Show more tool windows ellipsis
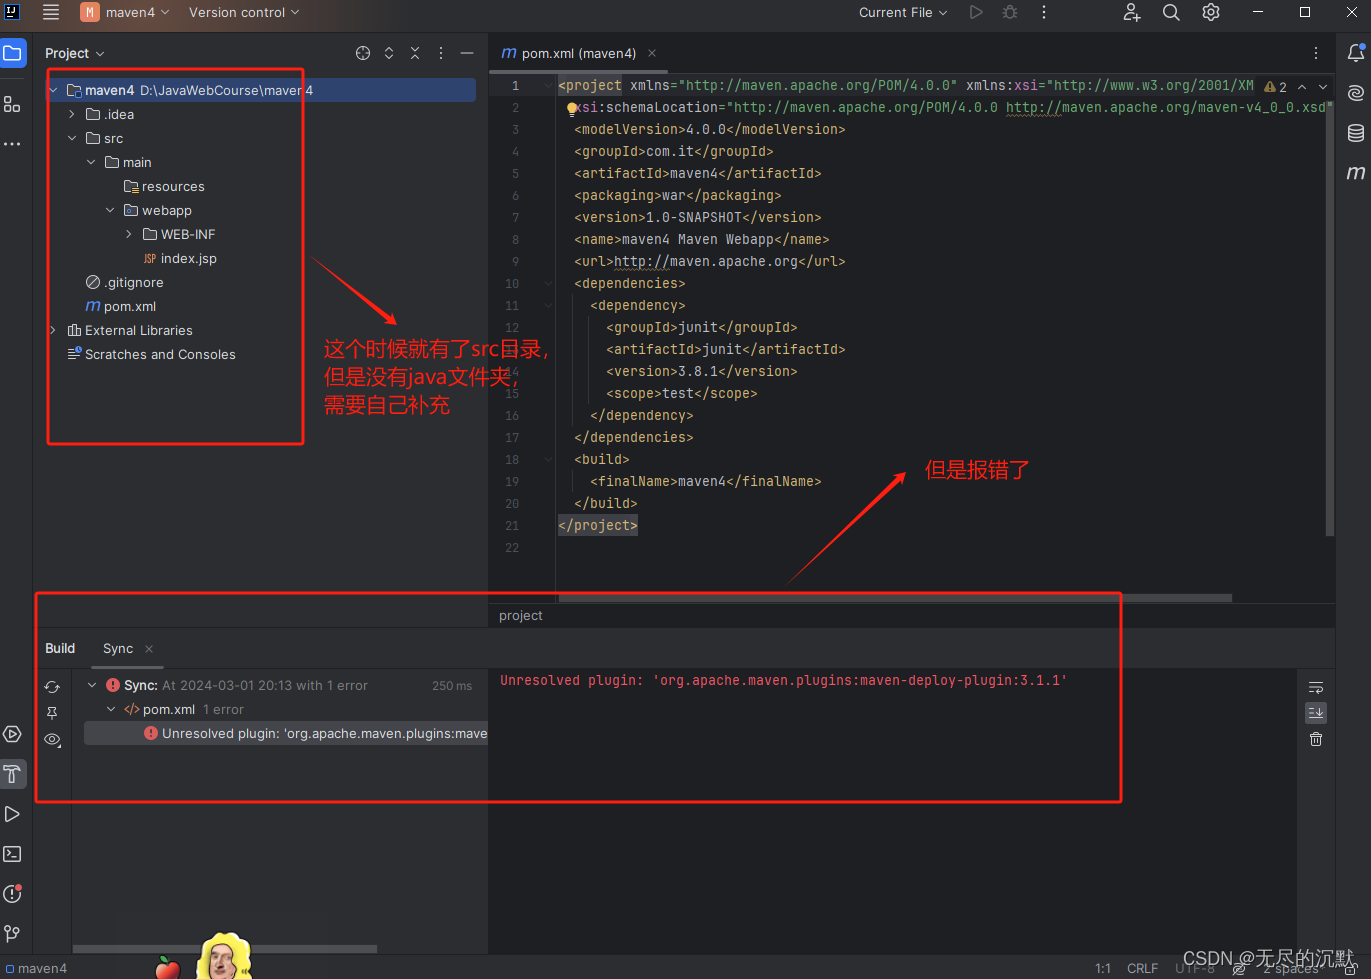 tap(12, 144)
